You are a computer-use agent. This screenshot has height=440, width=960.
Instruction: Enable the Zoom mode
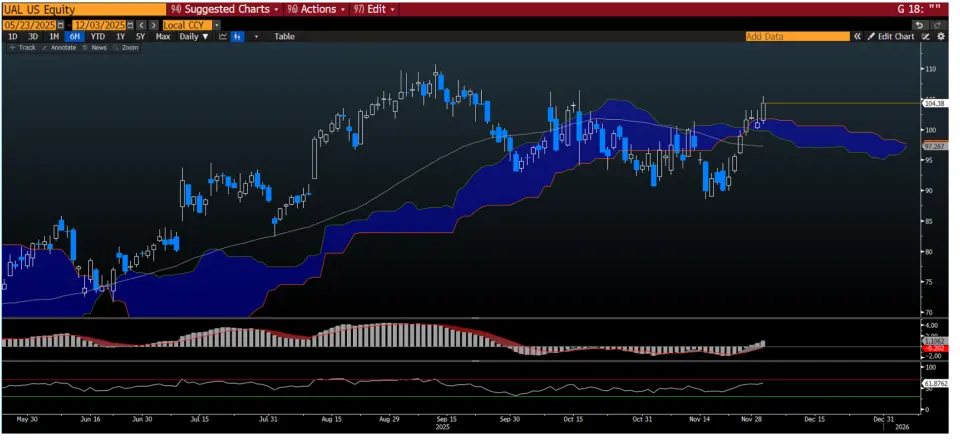click(126, 47)
